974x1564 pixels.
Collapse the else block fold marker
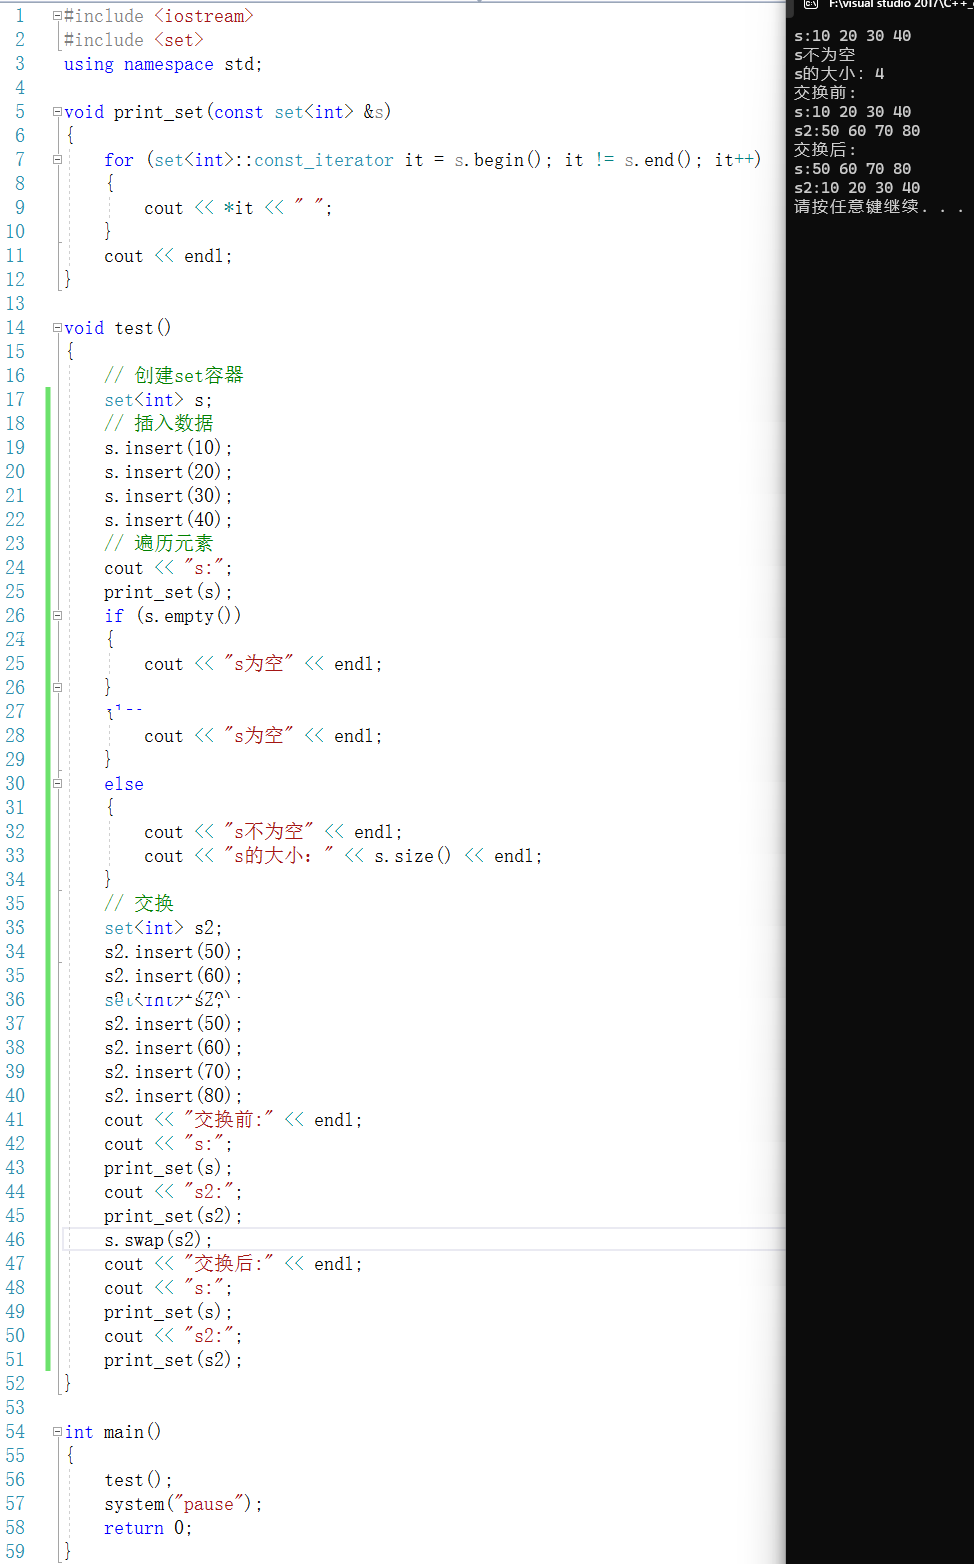(57, 784)
